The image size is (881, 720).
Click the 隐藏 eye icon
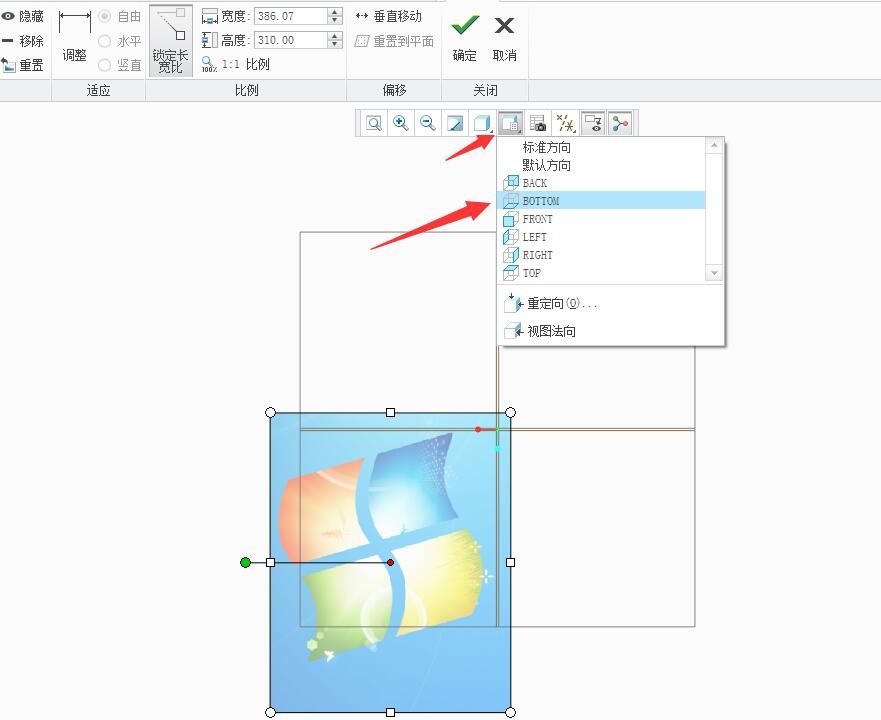pyautogui.click(x=10, y=15)
